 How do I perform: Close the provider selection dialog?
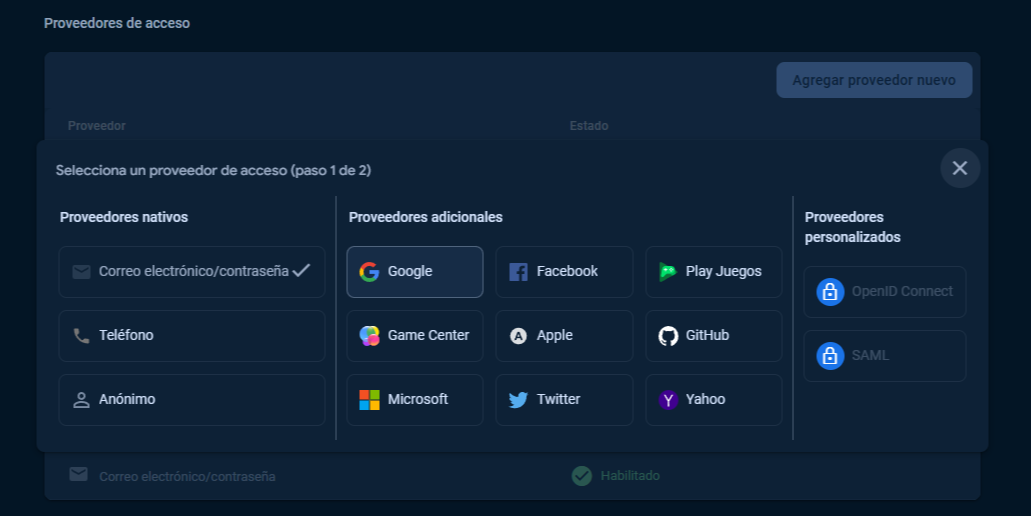coord(960,168)
